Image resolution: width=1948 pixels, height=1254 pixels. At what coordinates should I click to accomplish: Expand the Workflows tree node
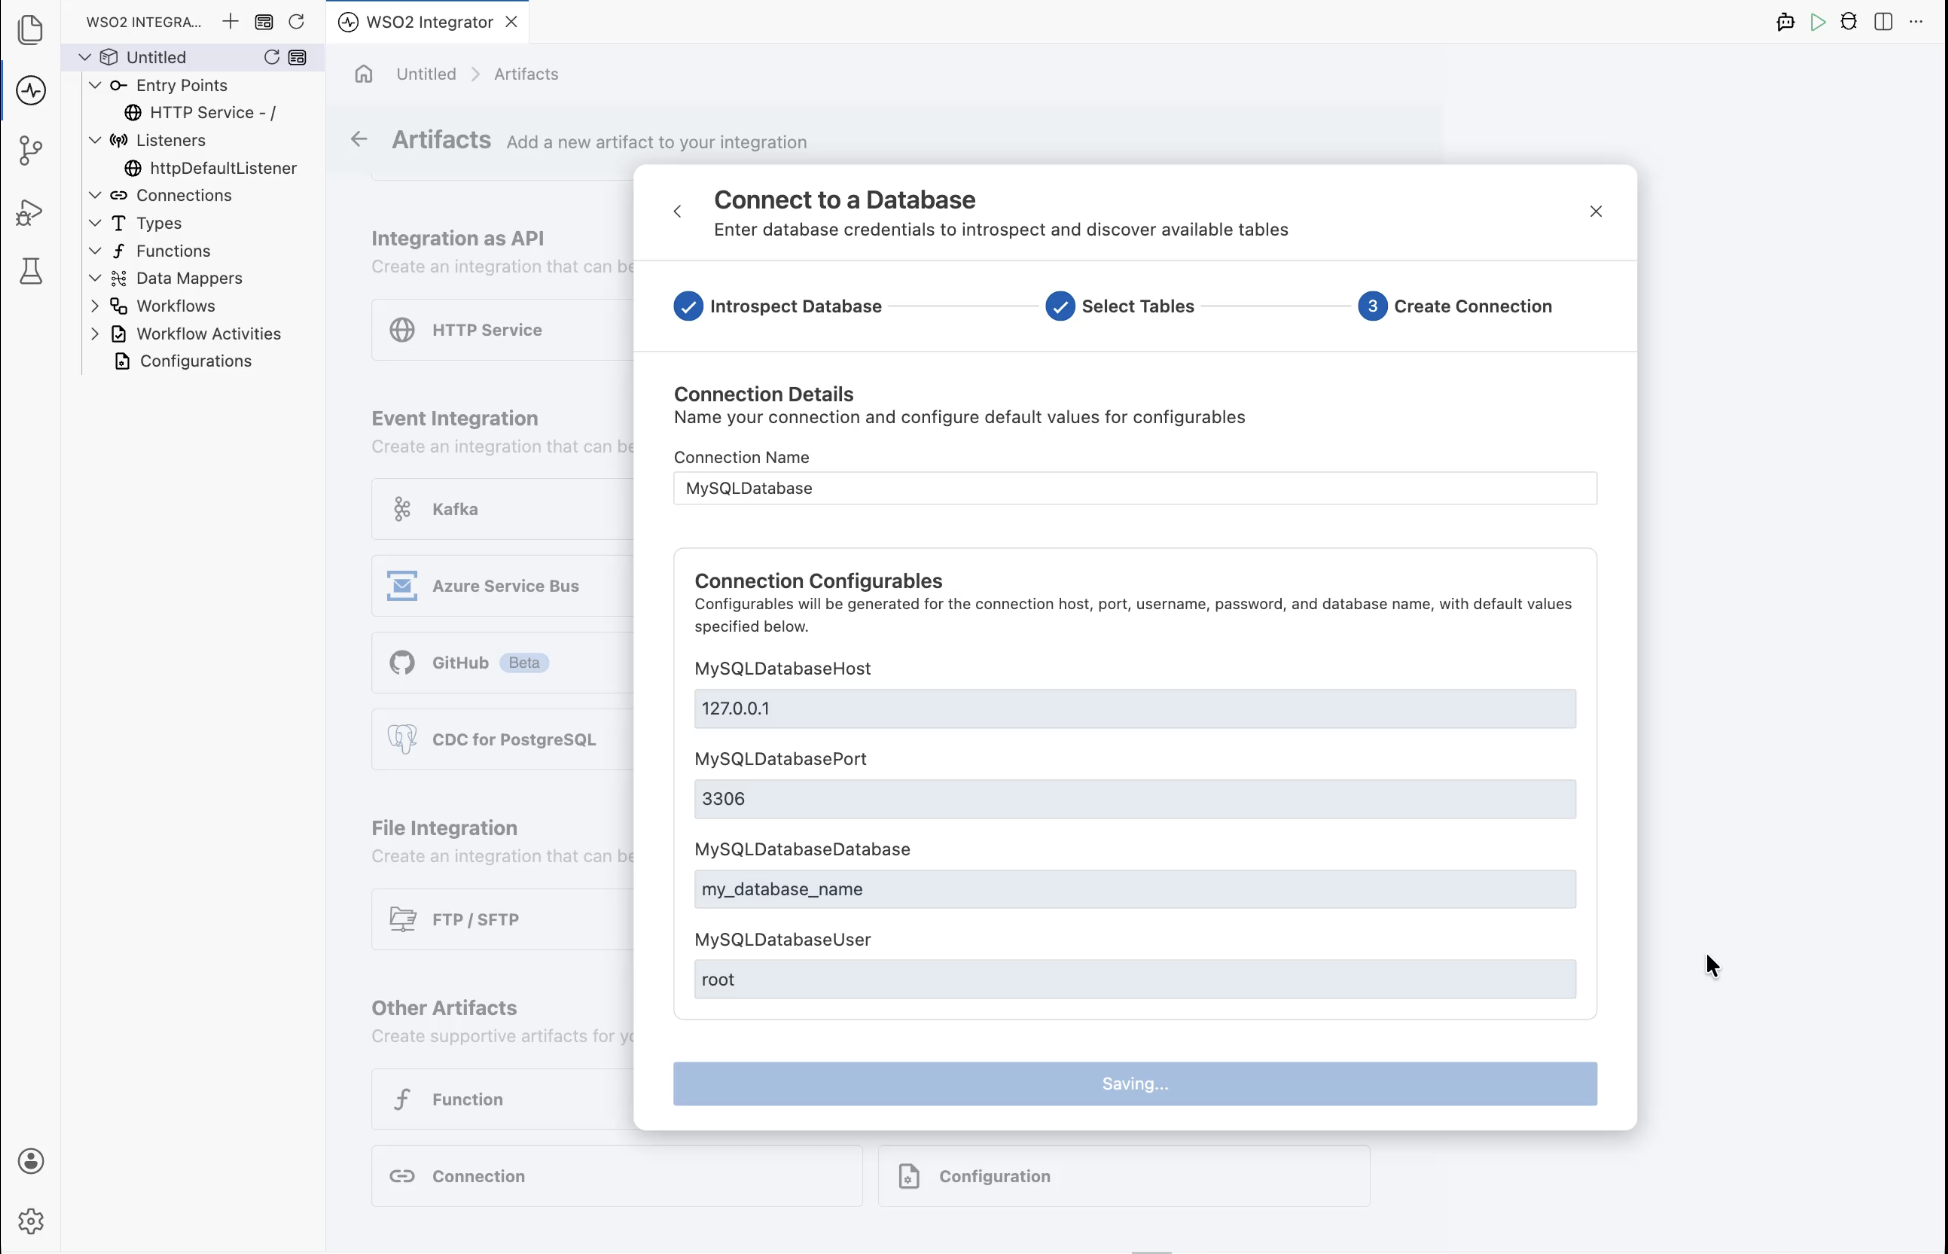[x=95, y=306]
